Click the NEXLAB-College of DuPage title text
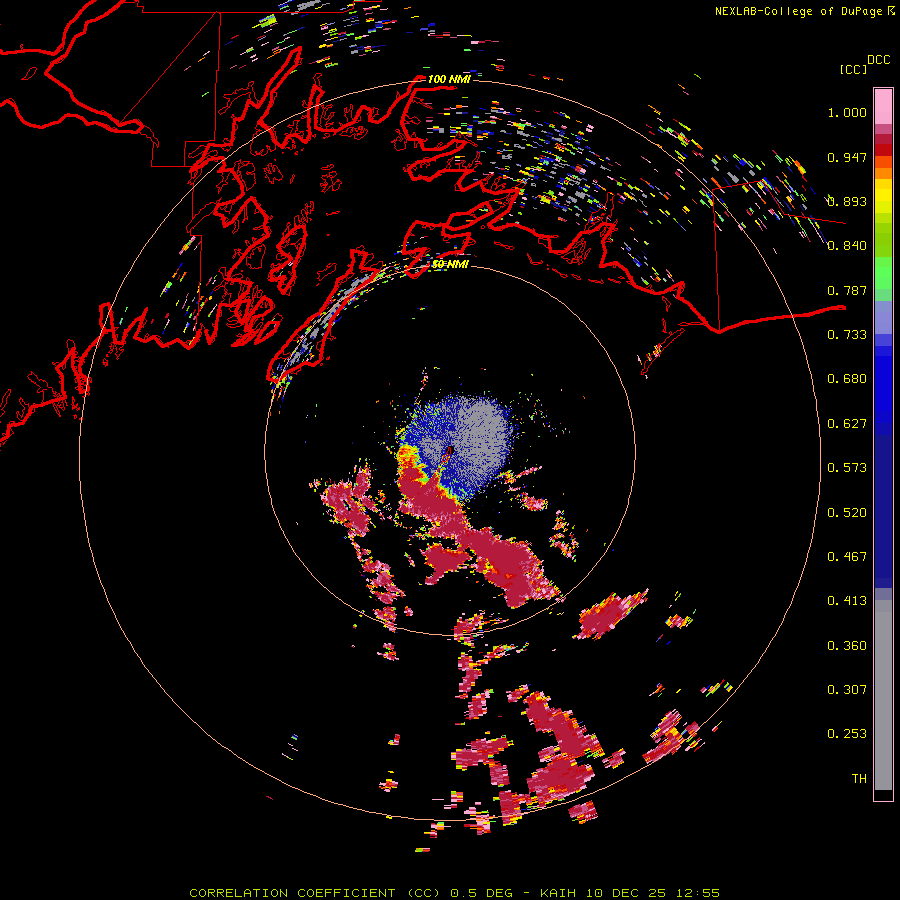 (x=798, y=11)
